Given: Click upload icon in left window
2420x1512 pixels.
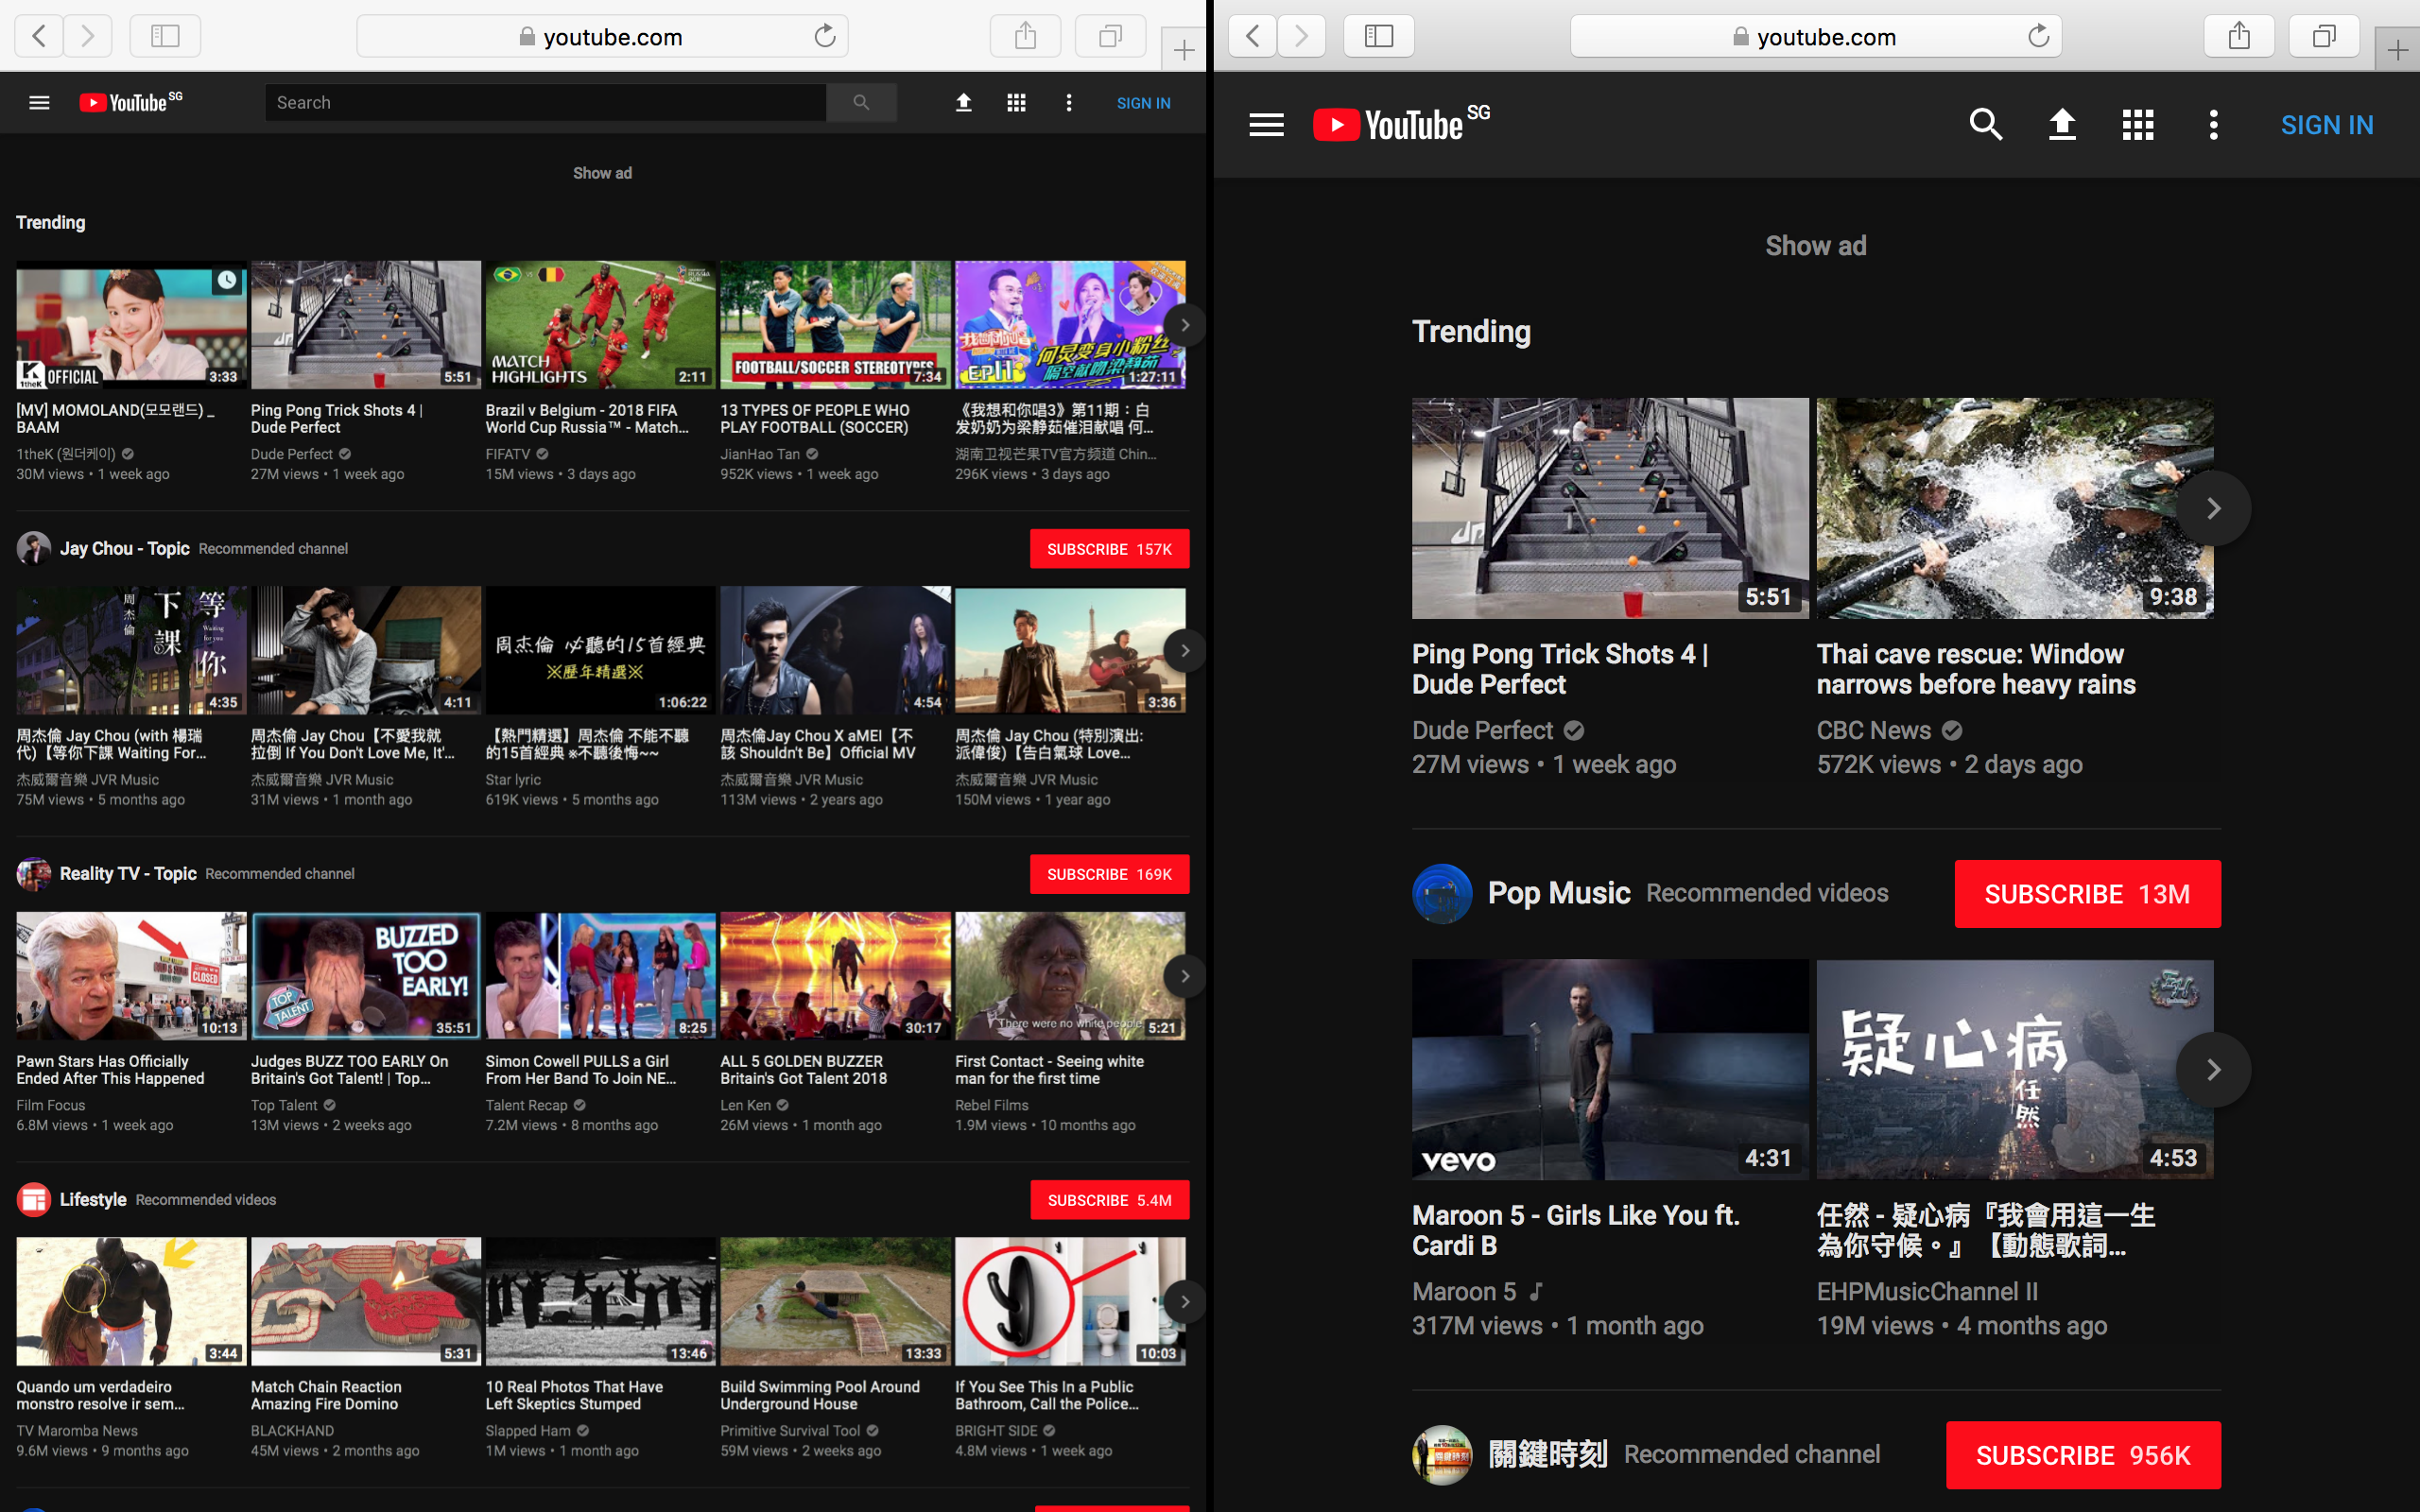Looking at the screenshot, I should tap(963, 103).
